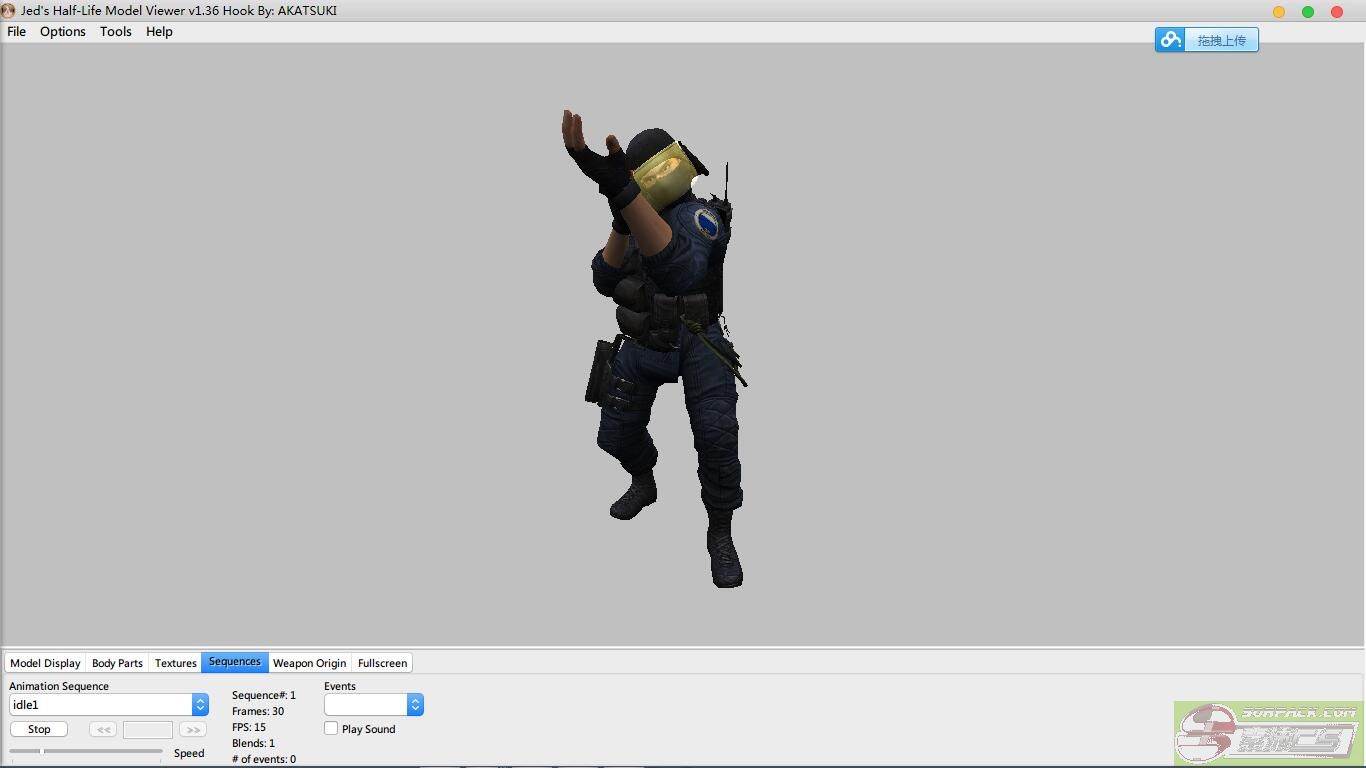The height and width of the screenshot is (768, 1366).
Task: Step to previous frame with << button
Action: coord(102,730)
